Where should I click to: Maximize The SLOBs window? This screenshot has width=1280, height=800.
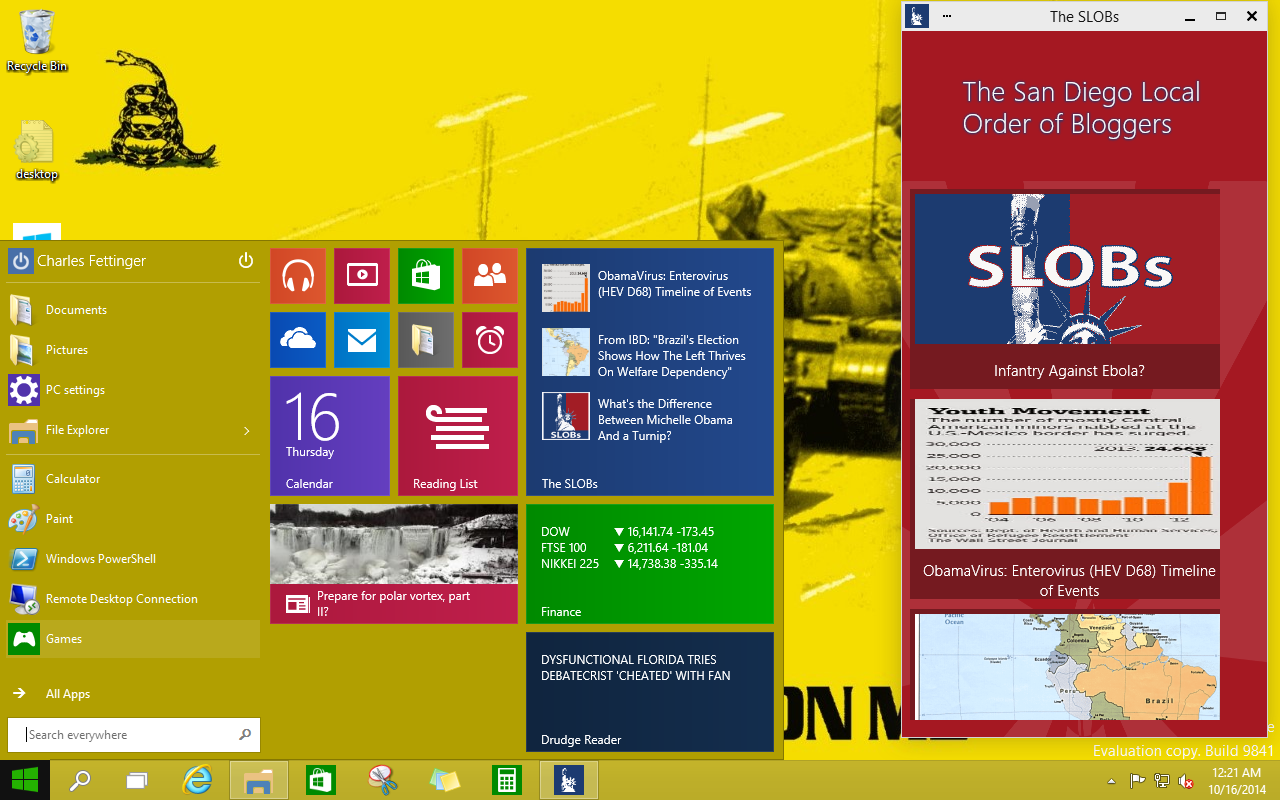[1221, 16]
